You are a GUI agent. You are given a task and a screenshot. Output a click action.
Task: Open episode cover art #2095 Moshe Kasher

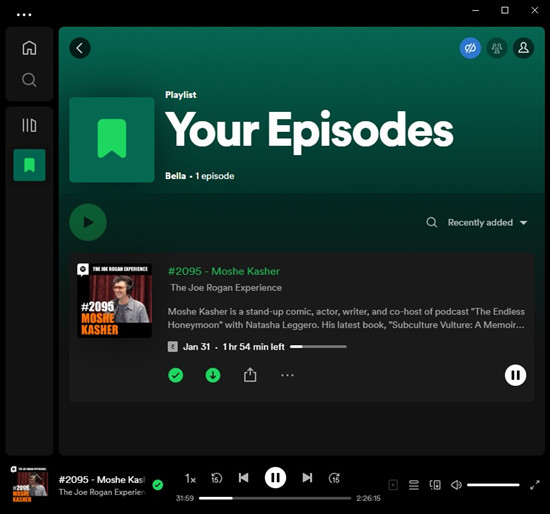click(x=114, y=301)
